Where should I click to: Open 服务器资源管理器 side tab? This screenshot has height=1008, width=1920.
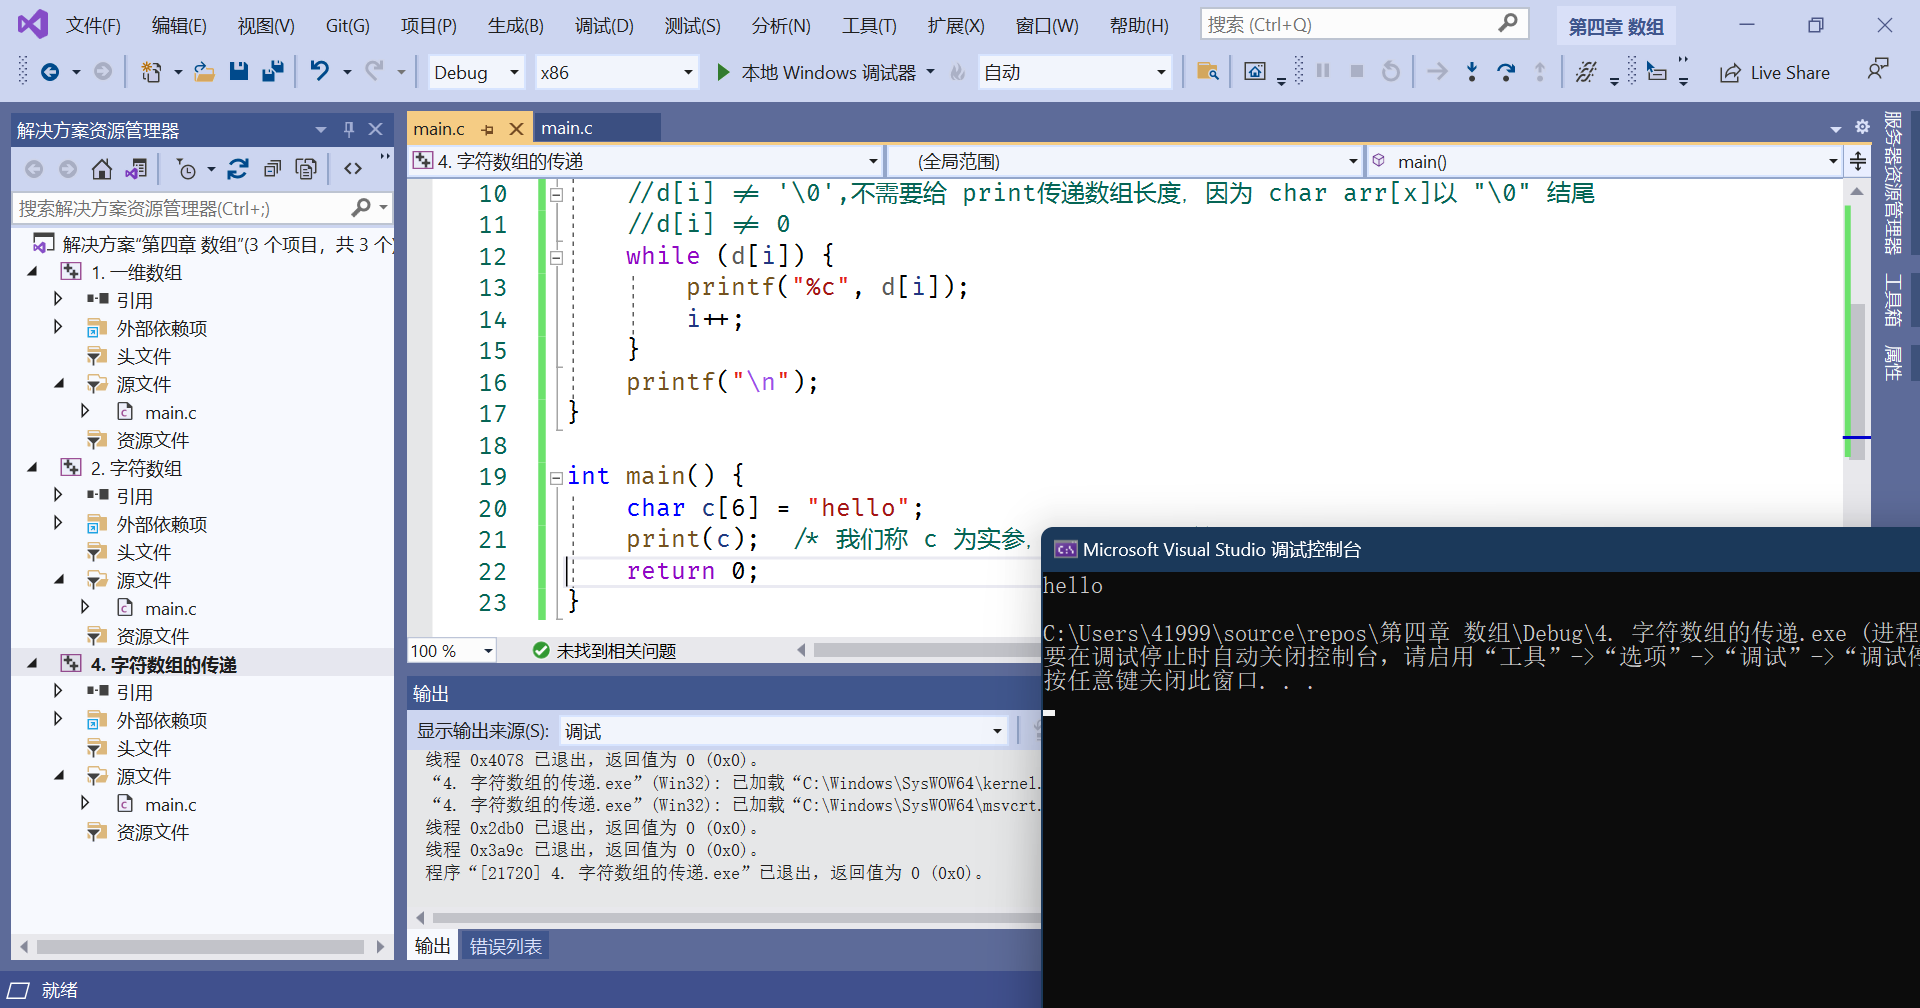[x=1894, y=182]
